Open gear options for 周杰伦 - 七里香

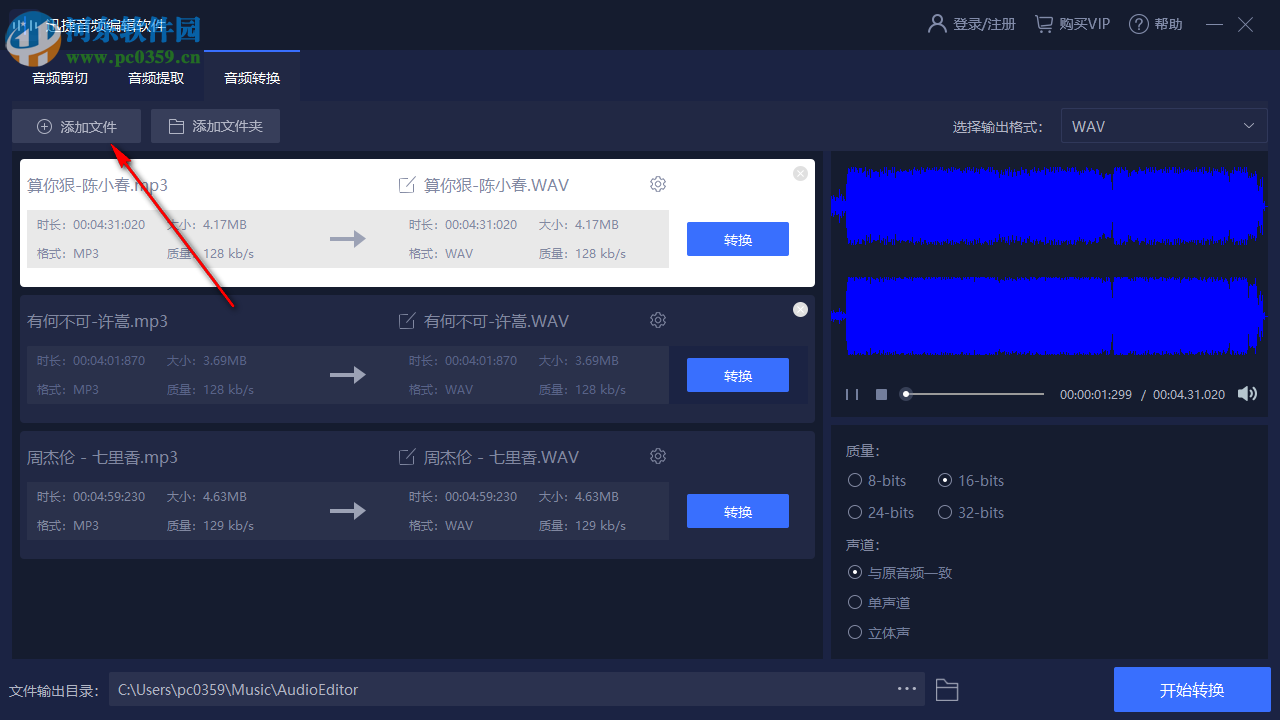(x=657, y=455)
